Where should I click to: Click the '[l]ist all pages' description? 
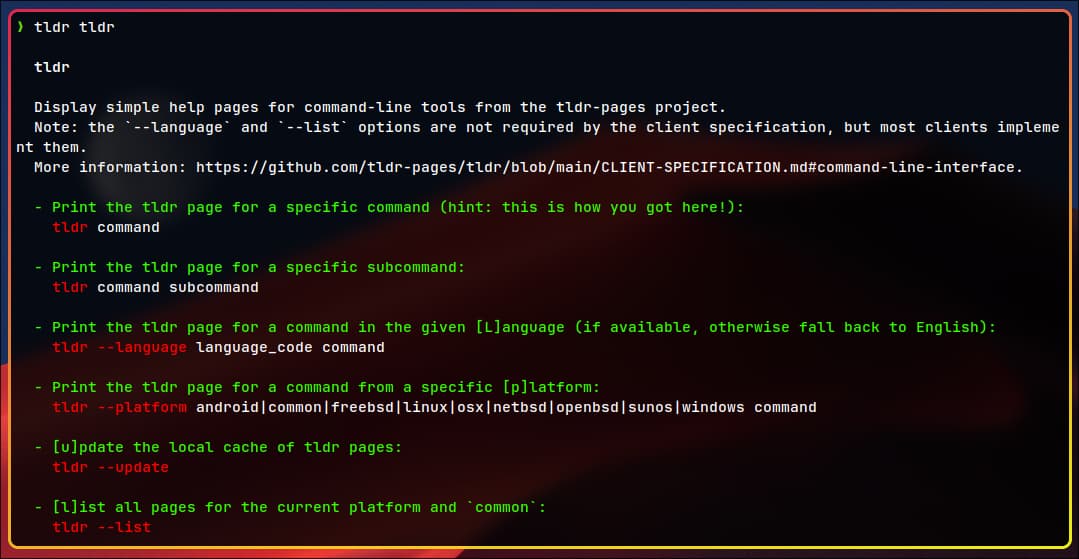coord(290,507)
